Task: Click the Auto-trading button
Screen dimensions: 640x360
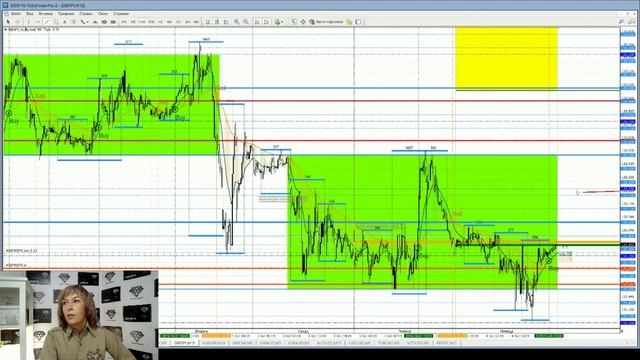Action: pos(326,22)
